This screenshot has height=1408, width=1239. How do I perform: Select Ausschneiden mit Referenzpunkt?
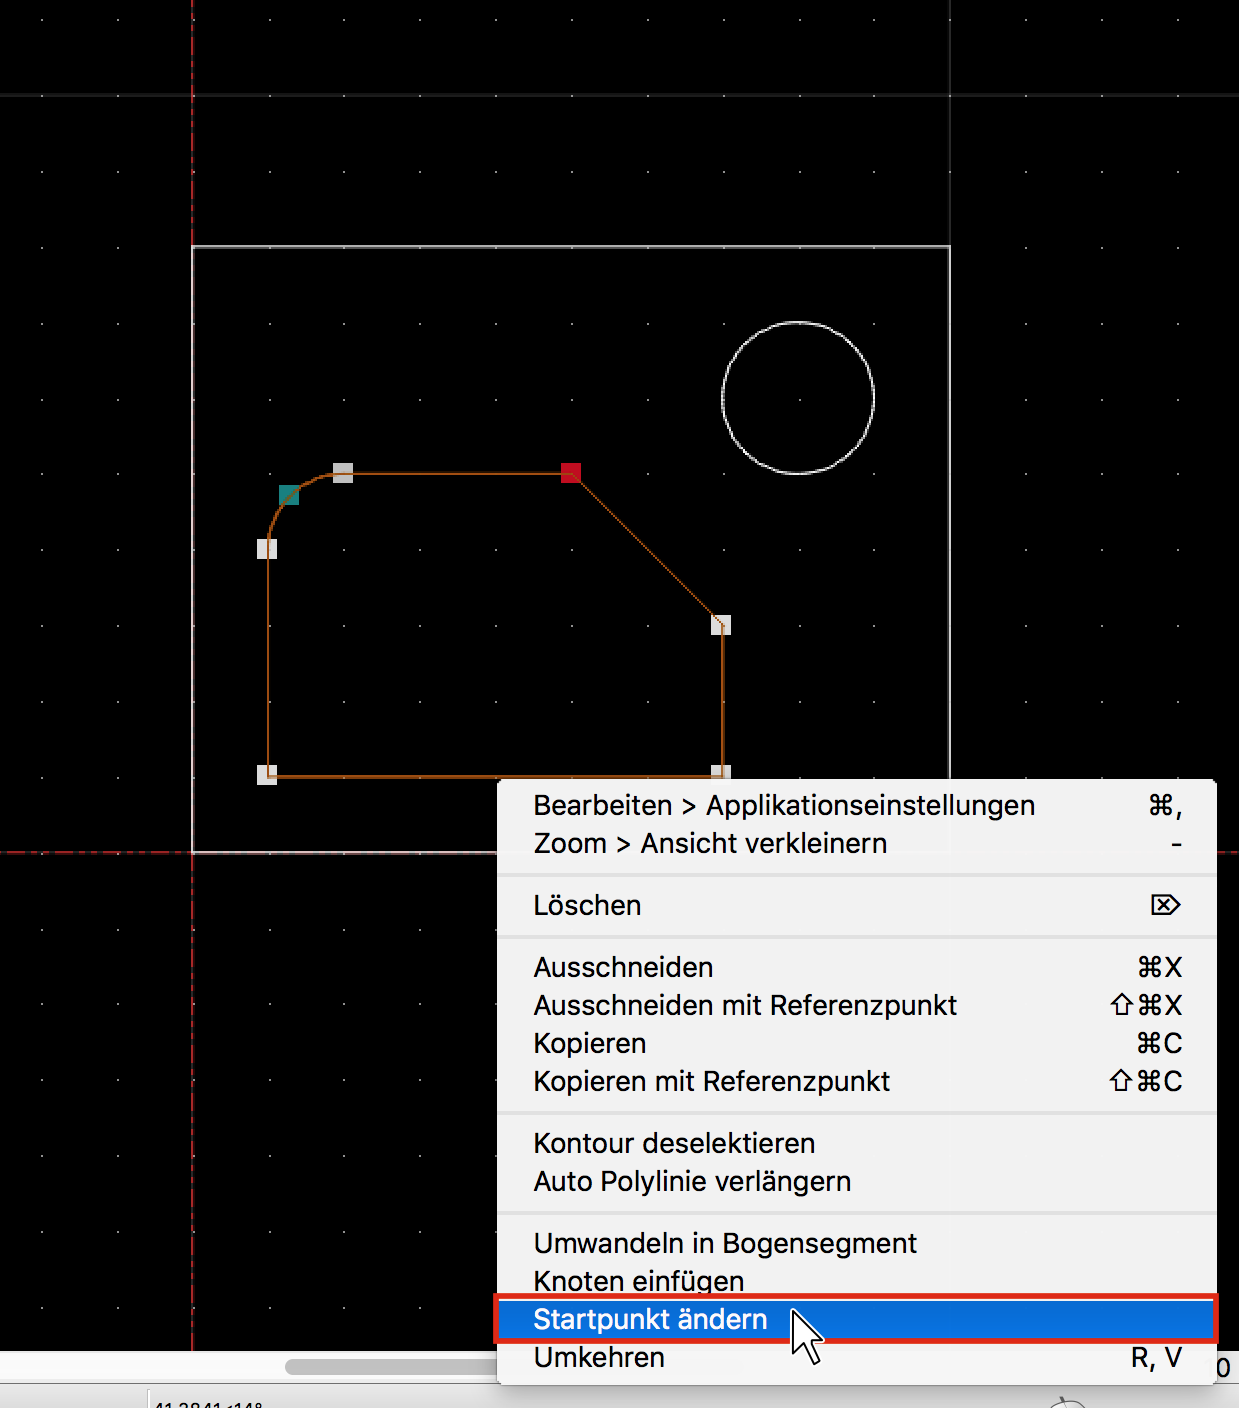click(745, 1005)
